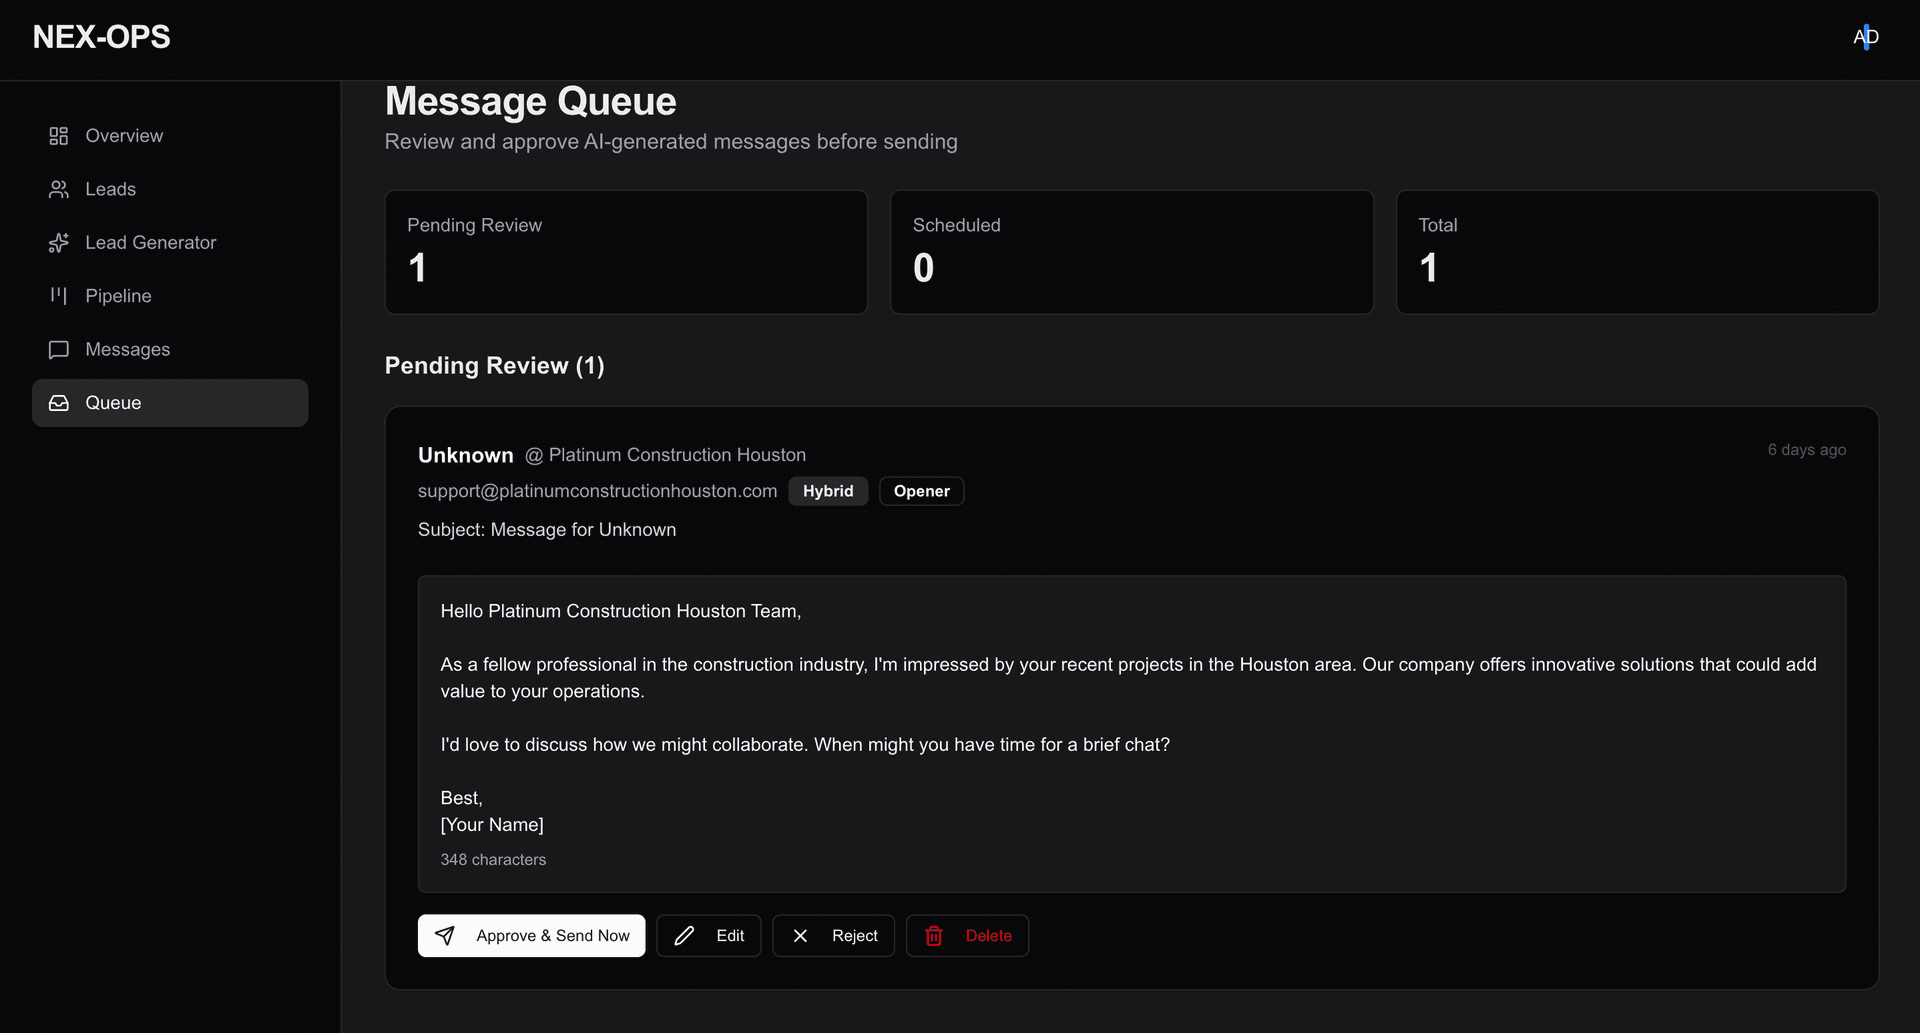Click the X icon inside Reject button
1920x1033 pixels.
[800, 935]
